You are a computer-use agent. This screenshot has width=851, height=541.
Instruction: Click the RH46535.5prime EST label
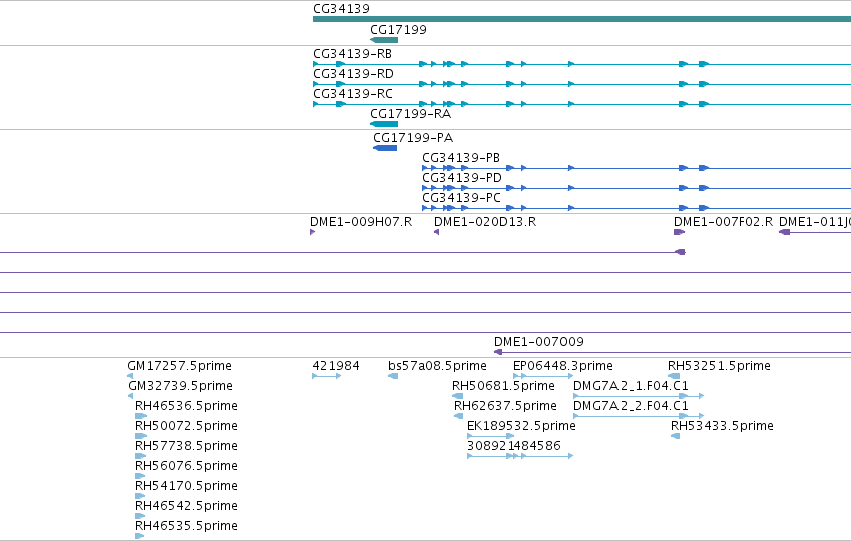186,526
